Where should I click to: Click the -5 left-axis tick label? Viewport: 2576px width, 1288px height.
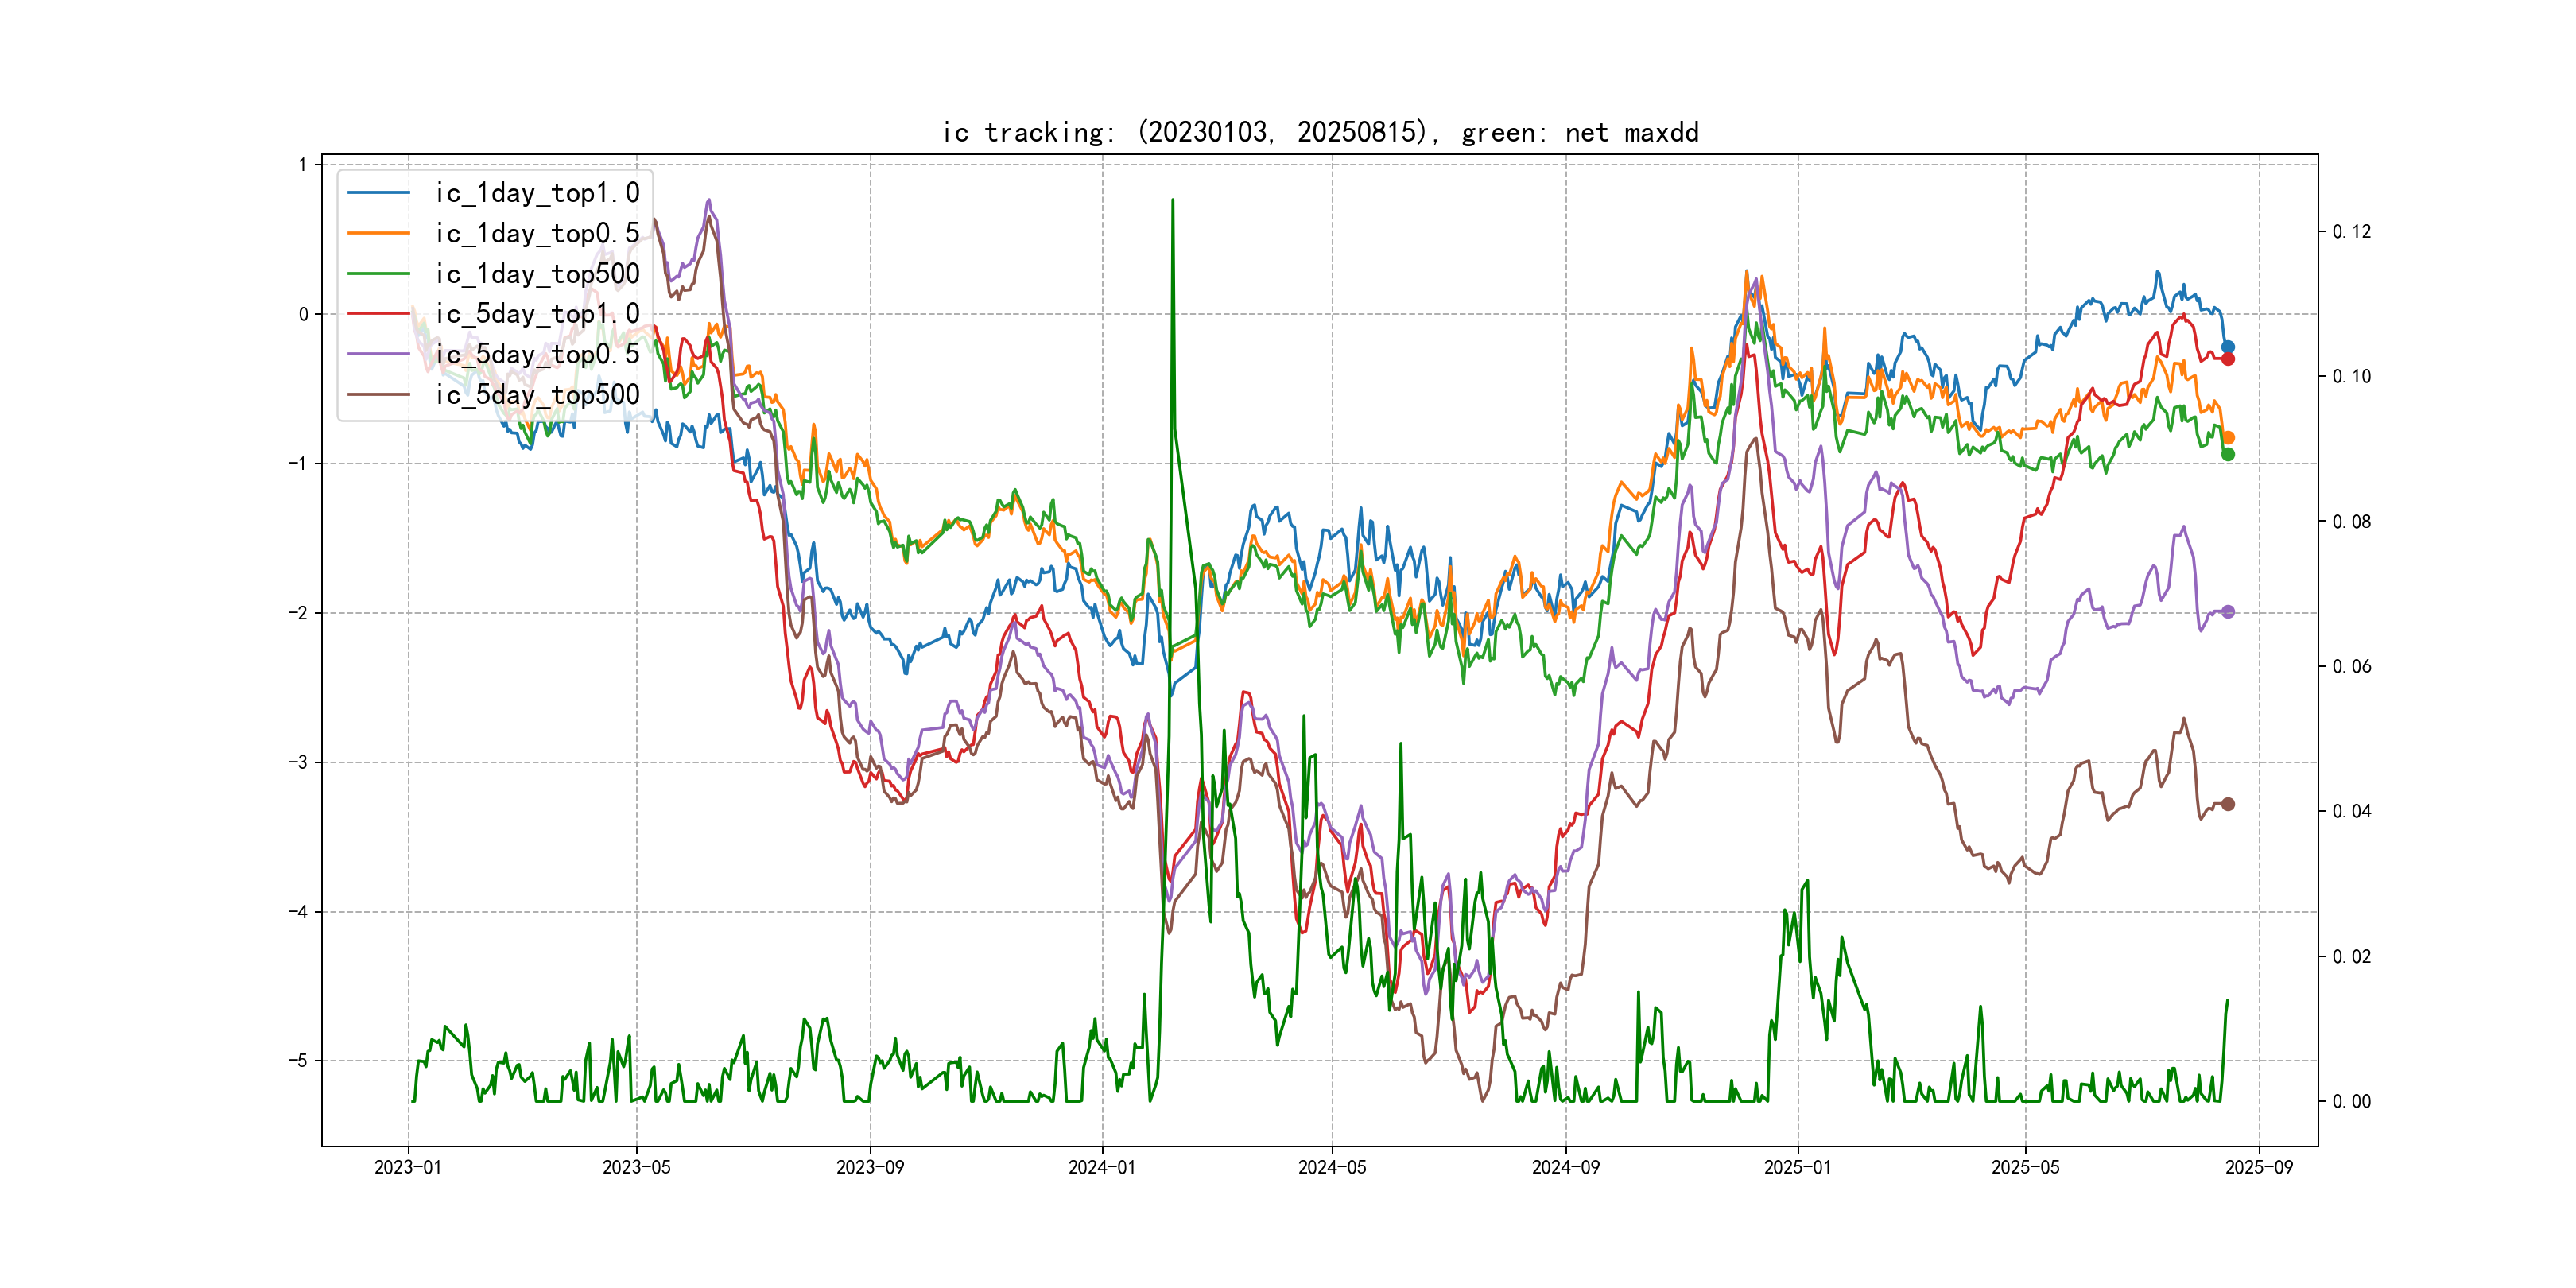[298, 1060]
